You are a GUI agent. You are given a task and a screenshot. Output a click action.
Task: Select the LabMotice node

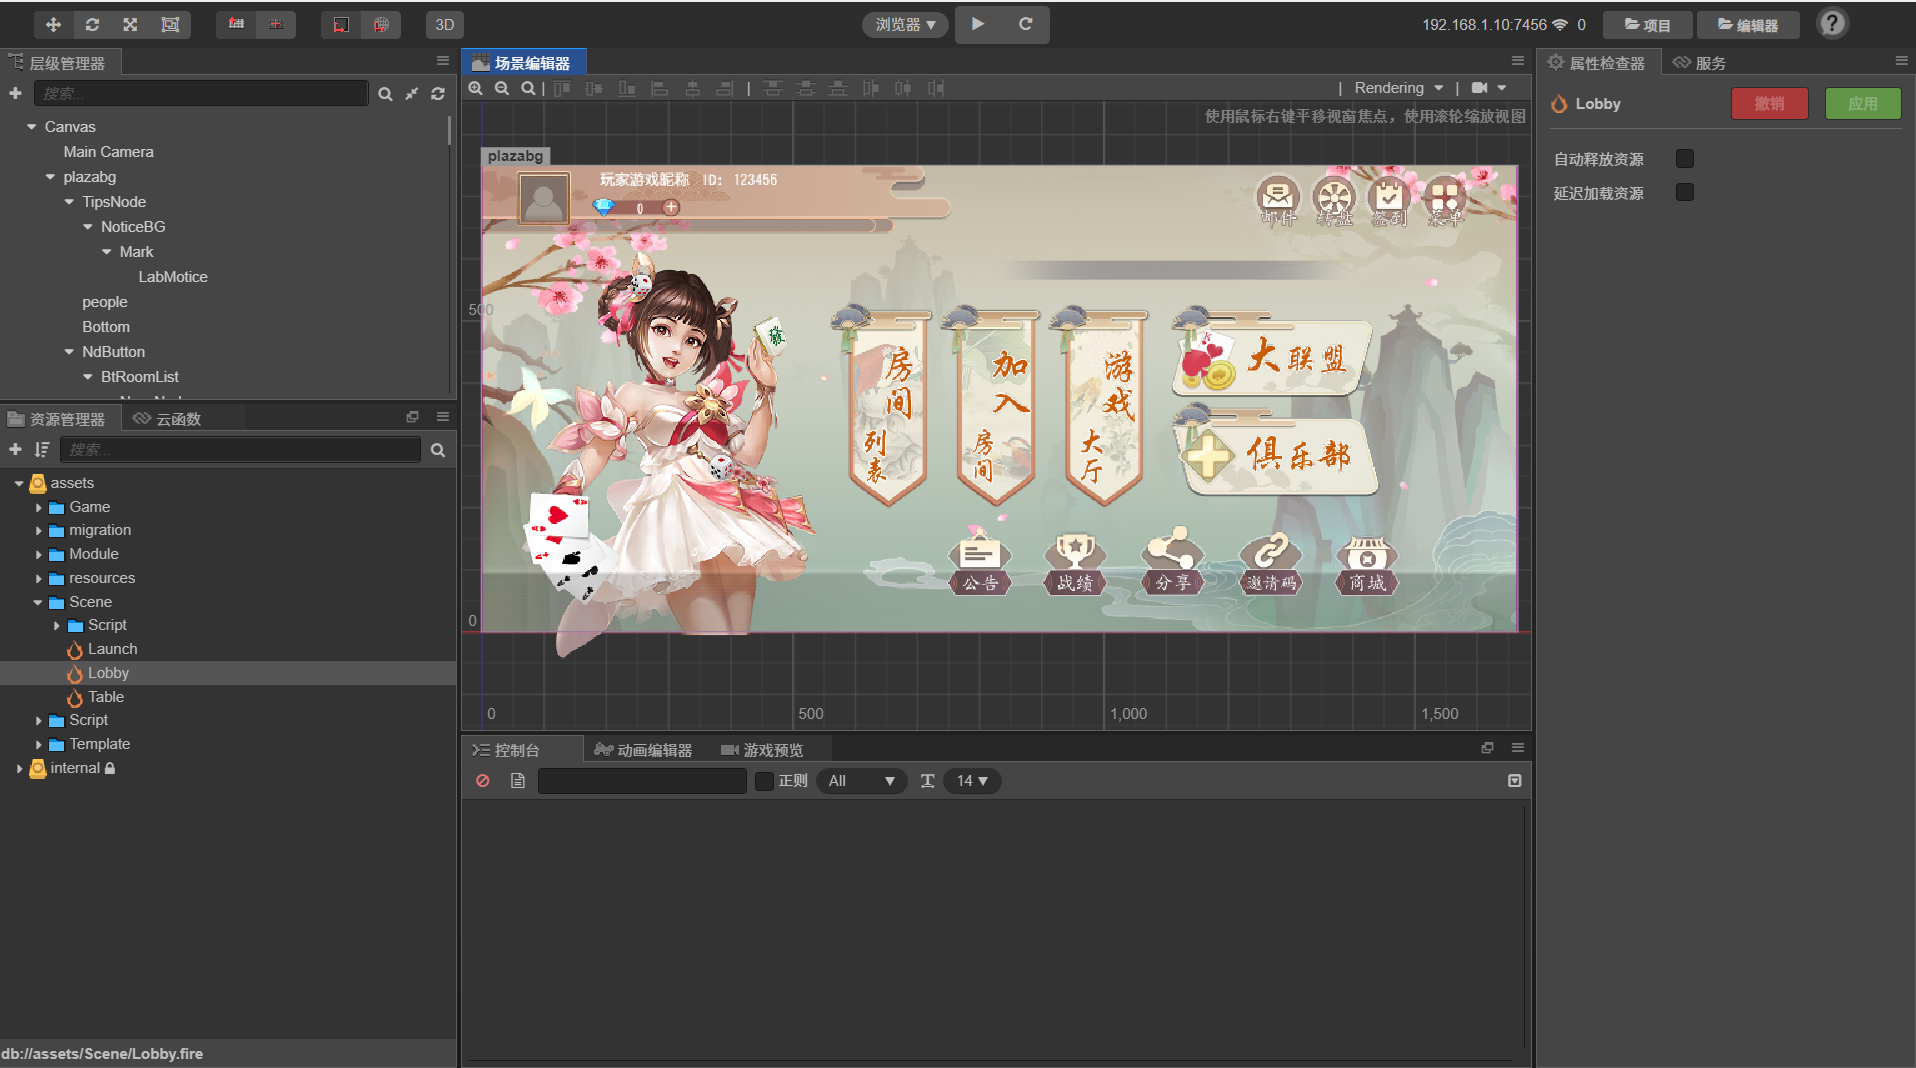tap(173, 277)
